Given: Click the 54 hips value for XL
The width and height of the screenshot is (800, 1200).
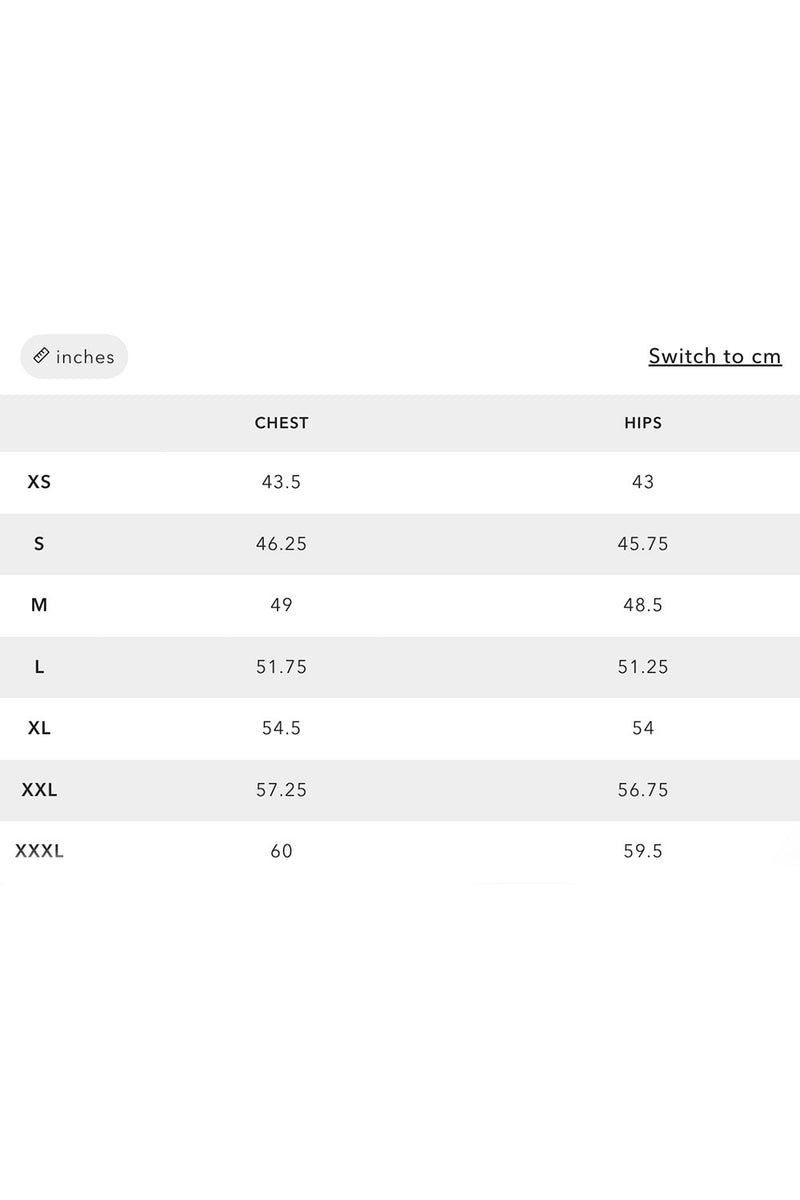Looking at the screenshot, I should pos(643,728).
